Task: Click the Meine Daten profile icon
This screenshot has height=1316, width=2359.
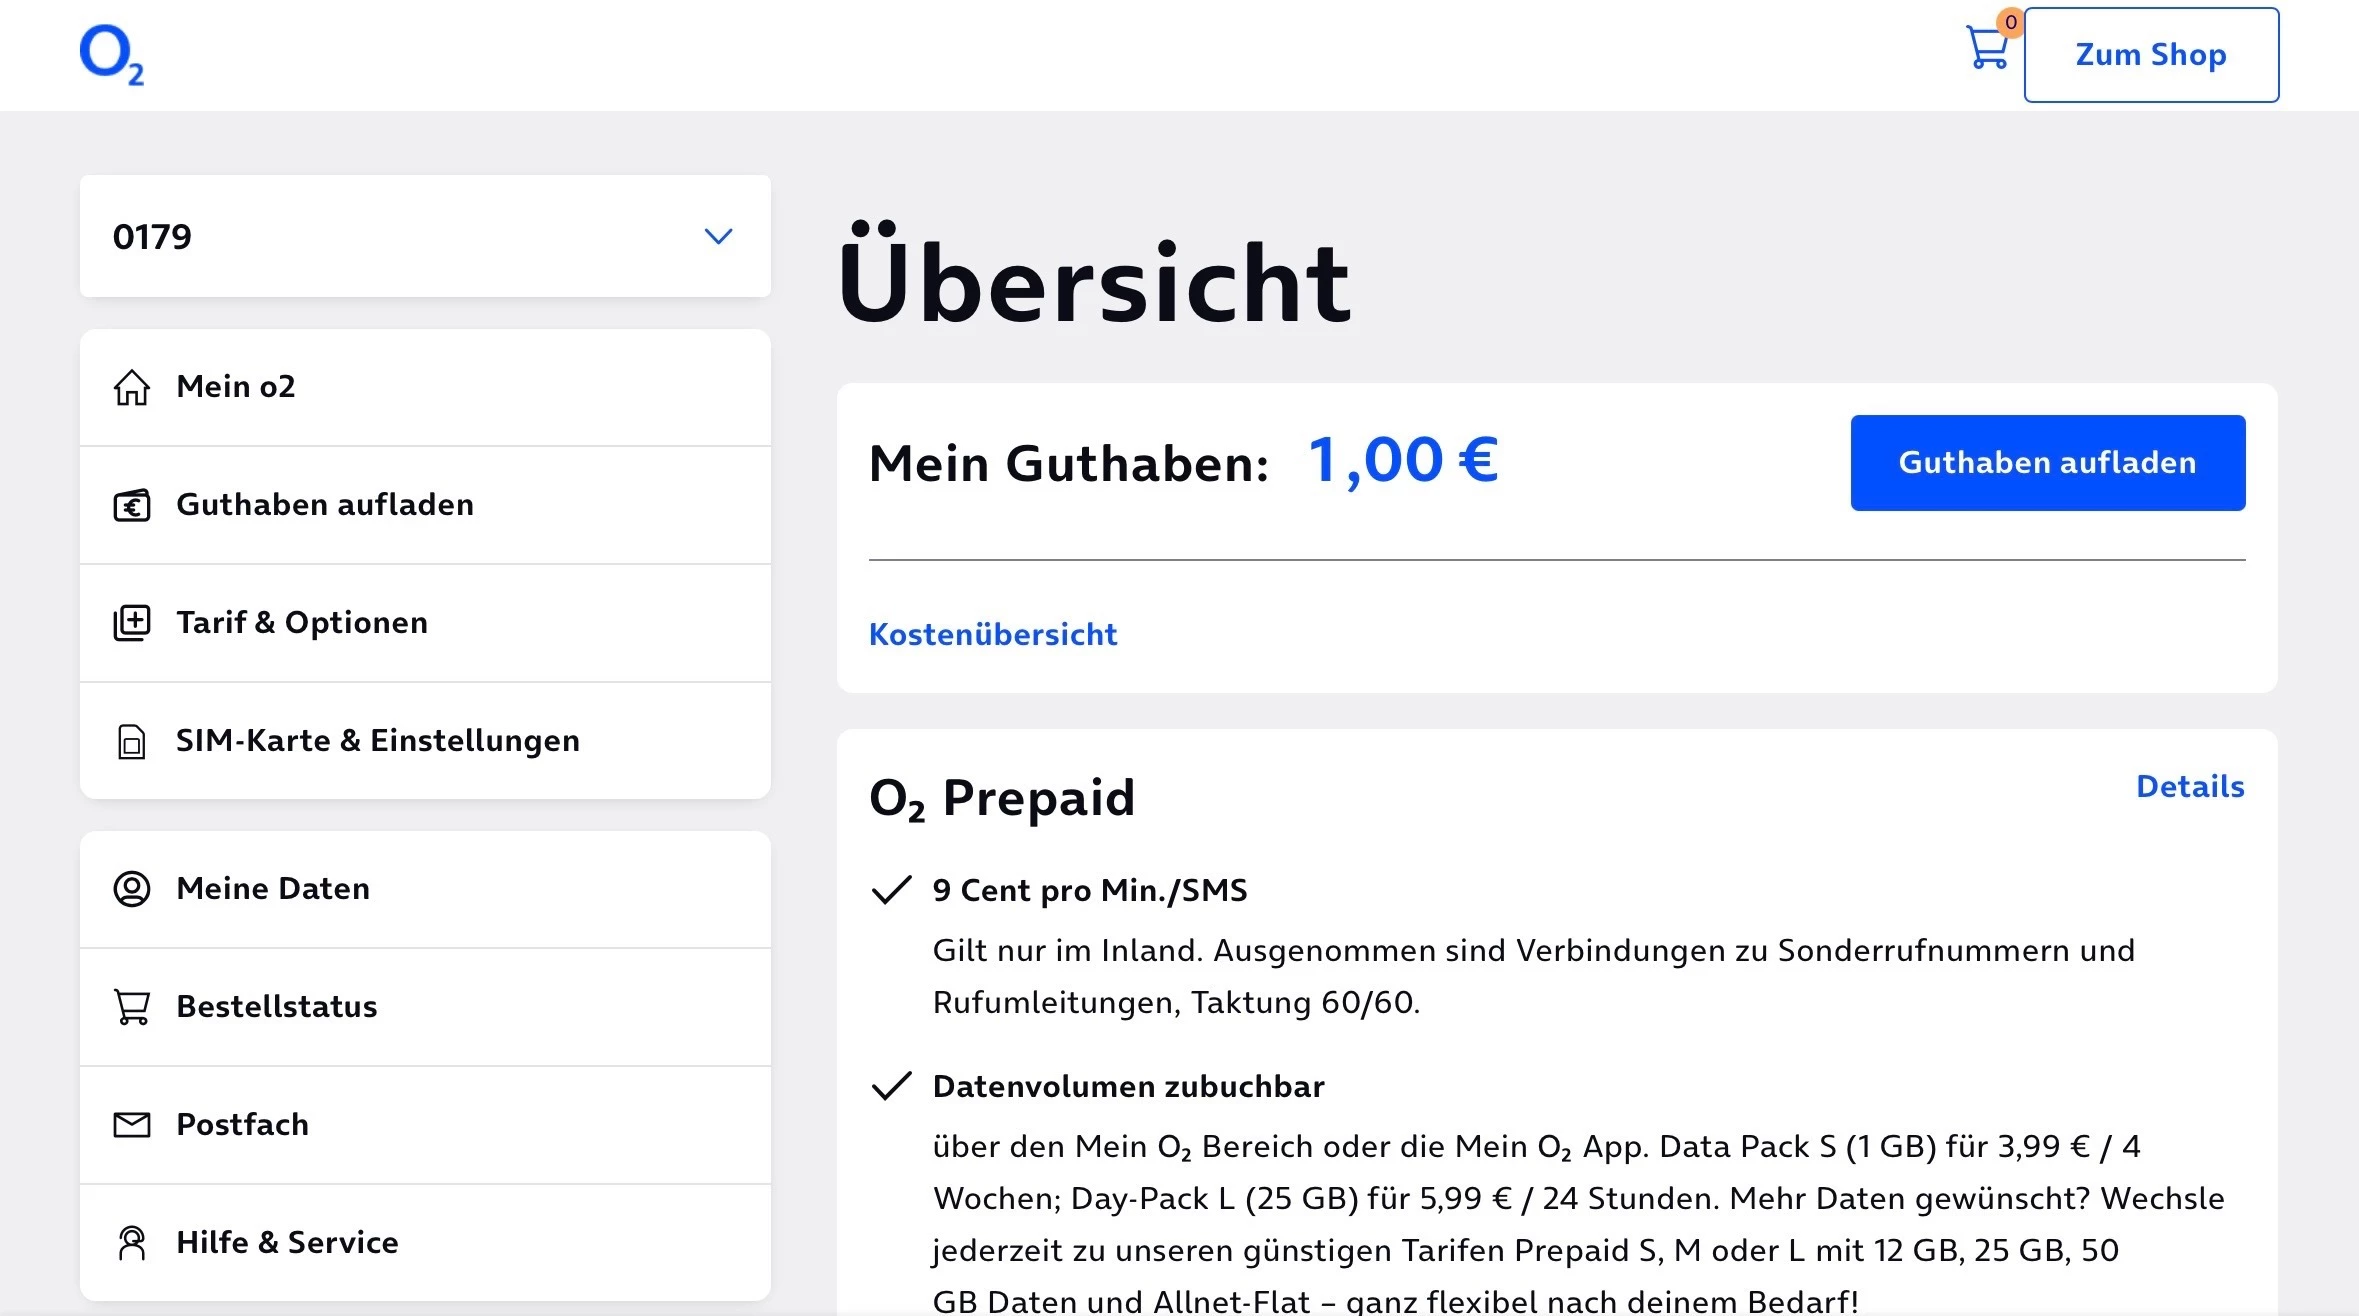Action: (131, 889)
